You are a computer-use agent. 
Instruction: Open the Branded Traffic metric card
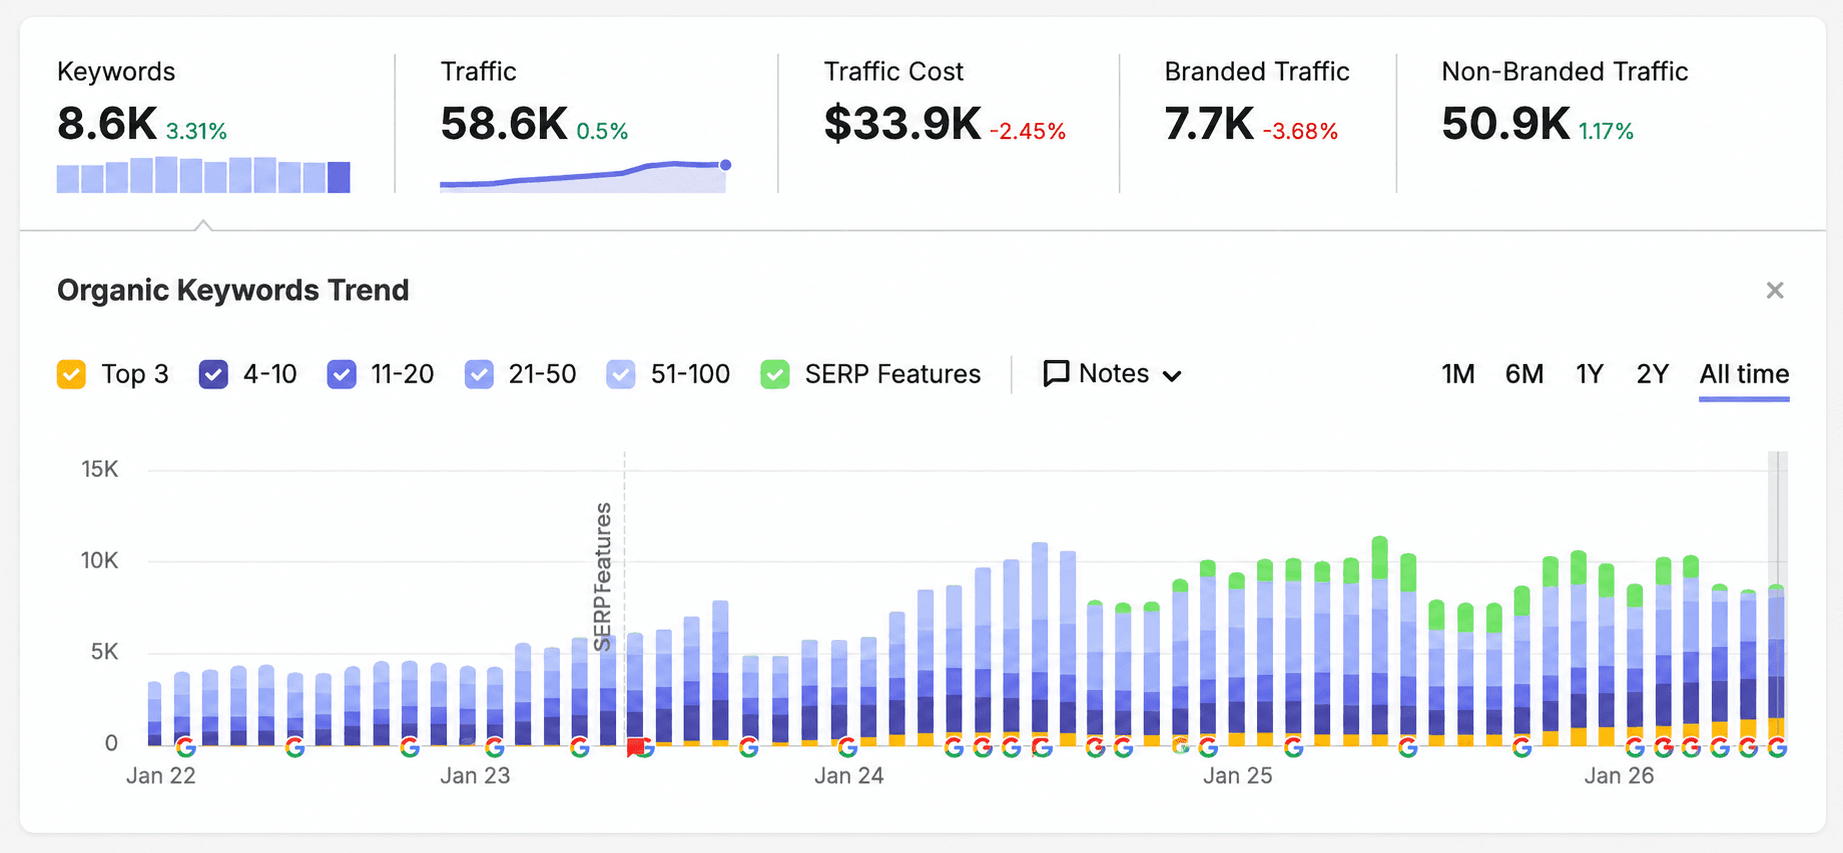tap(1258, 124)
